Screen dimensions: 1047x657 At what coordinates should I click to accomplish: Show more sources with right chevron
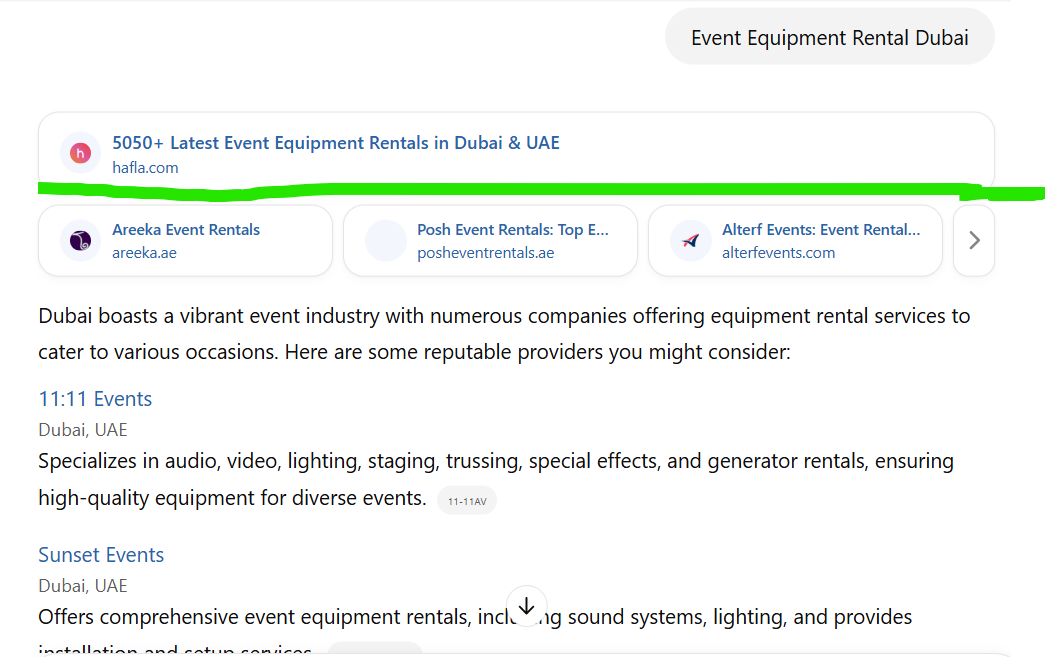[x=974, y=240]
